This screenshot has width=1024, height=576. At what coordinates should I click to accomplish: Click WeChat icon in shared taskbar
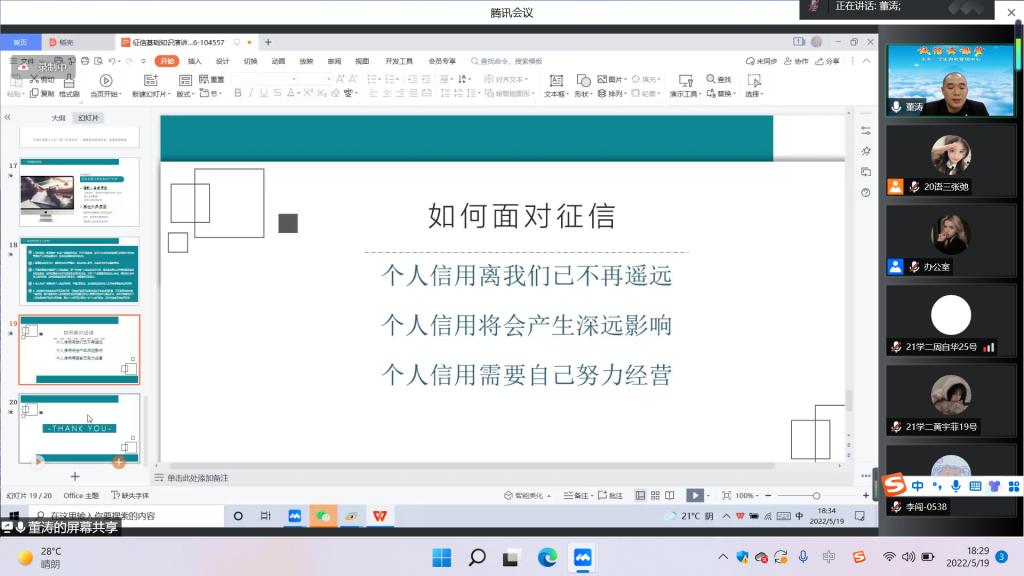323,516
